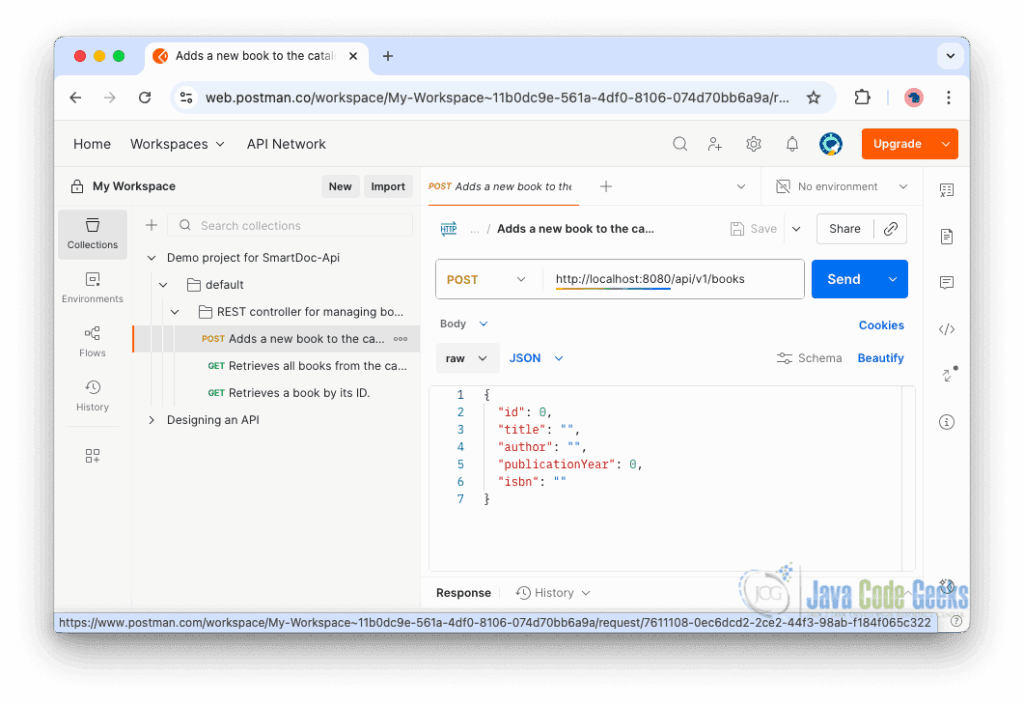1024x704 pixels.
Task: Select the Adds a new book browser tab
Action: coord(256,56)
